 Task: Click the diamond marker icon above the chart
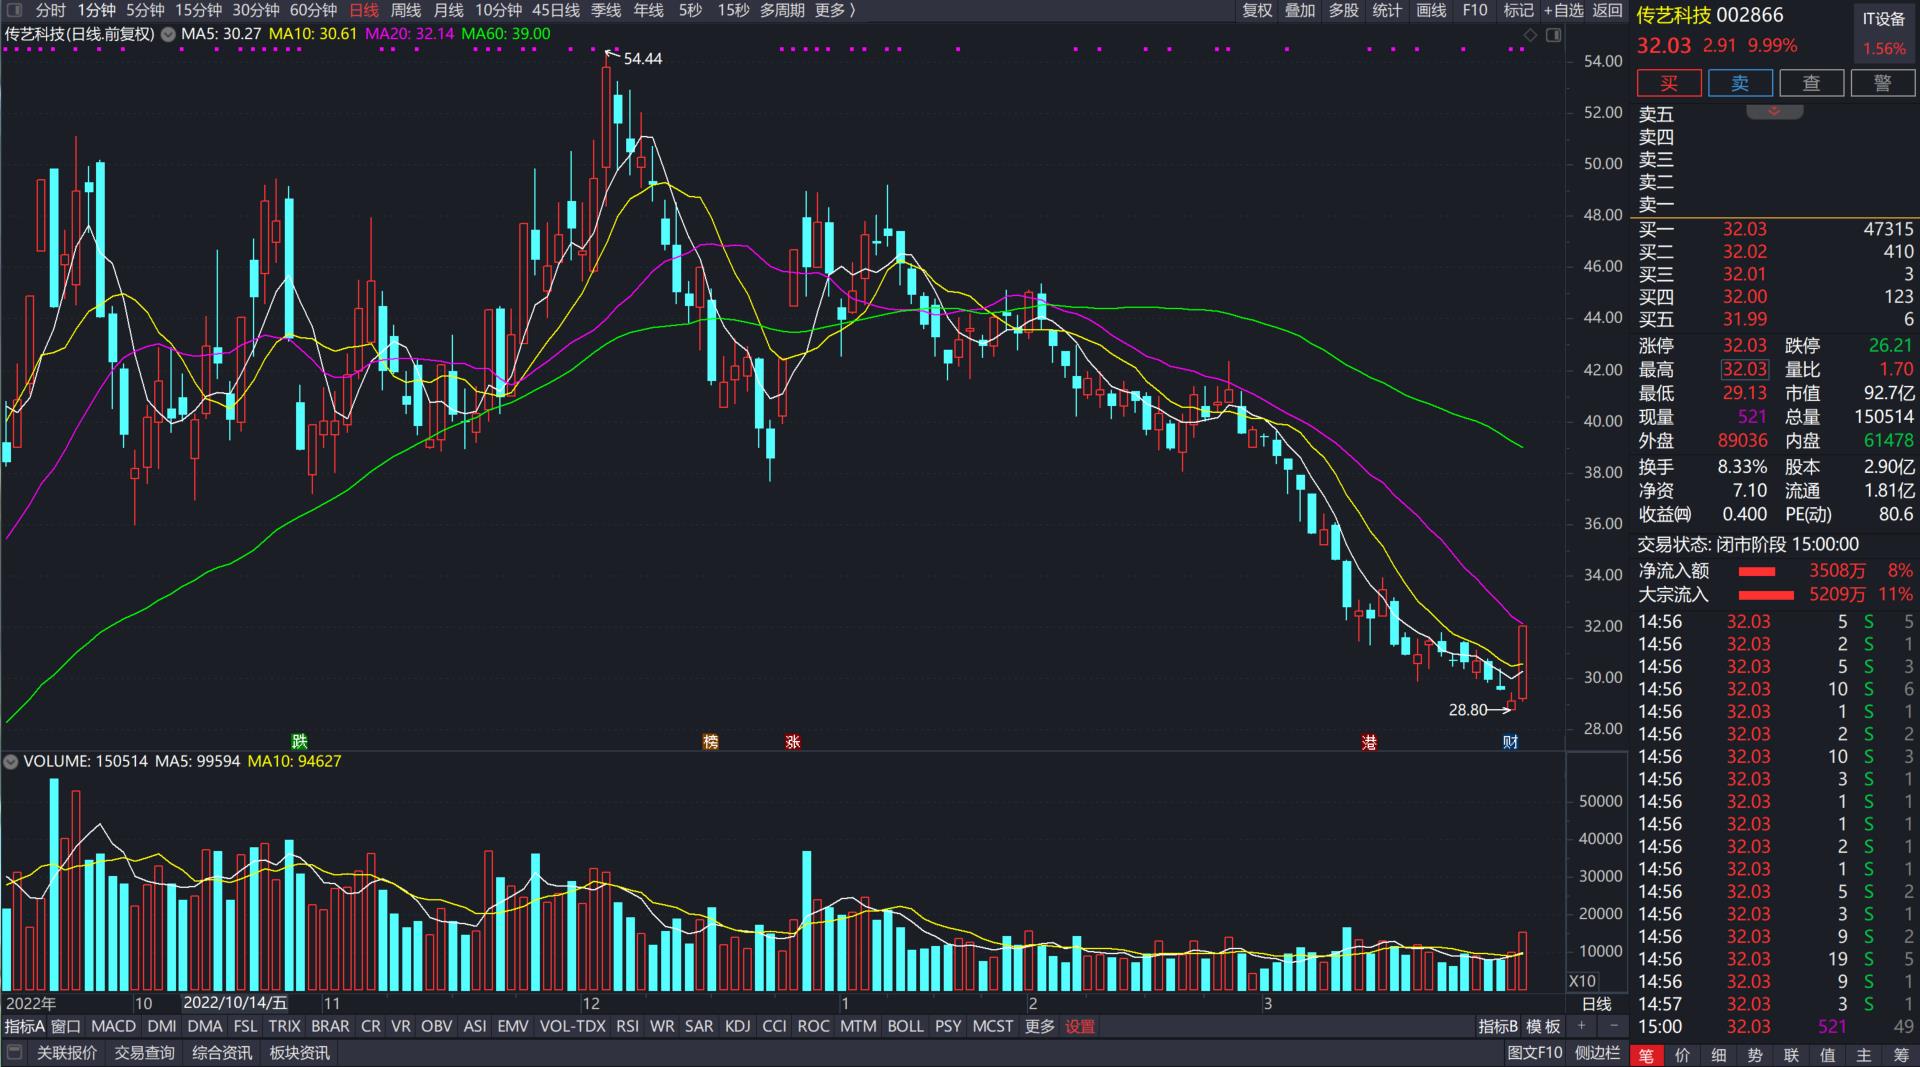pos(1530,35)
